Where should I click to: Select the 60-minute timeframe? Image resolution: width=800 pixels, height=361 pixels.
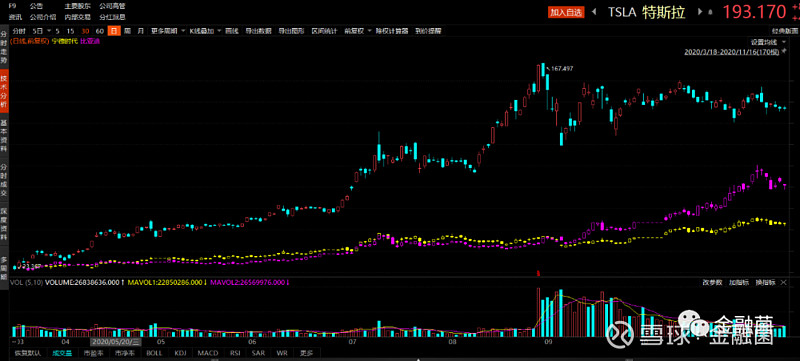point(99,31)
